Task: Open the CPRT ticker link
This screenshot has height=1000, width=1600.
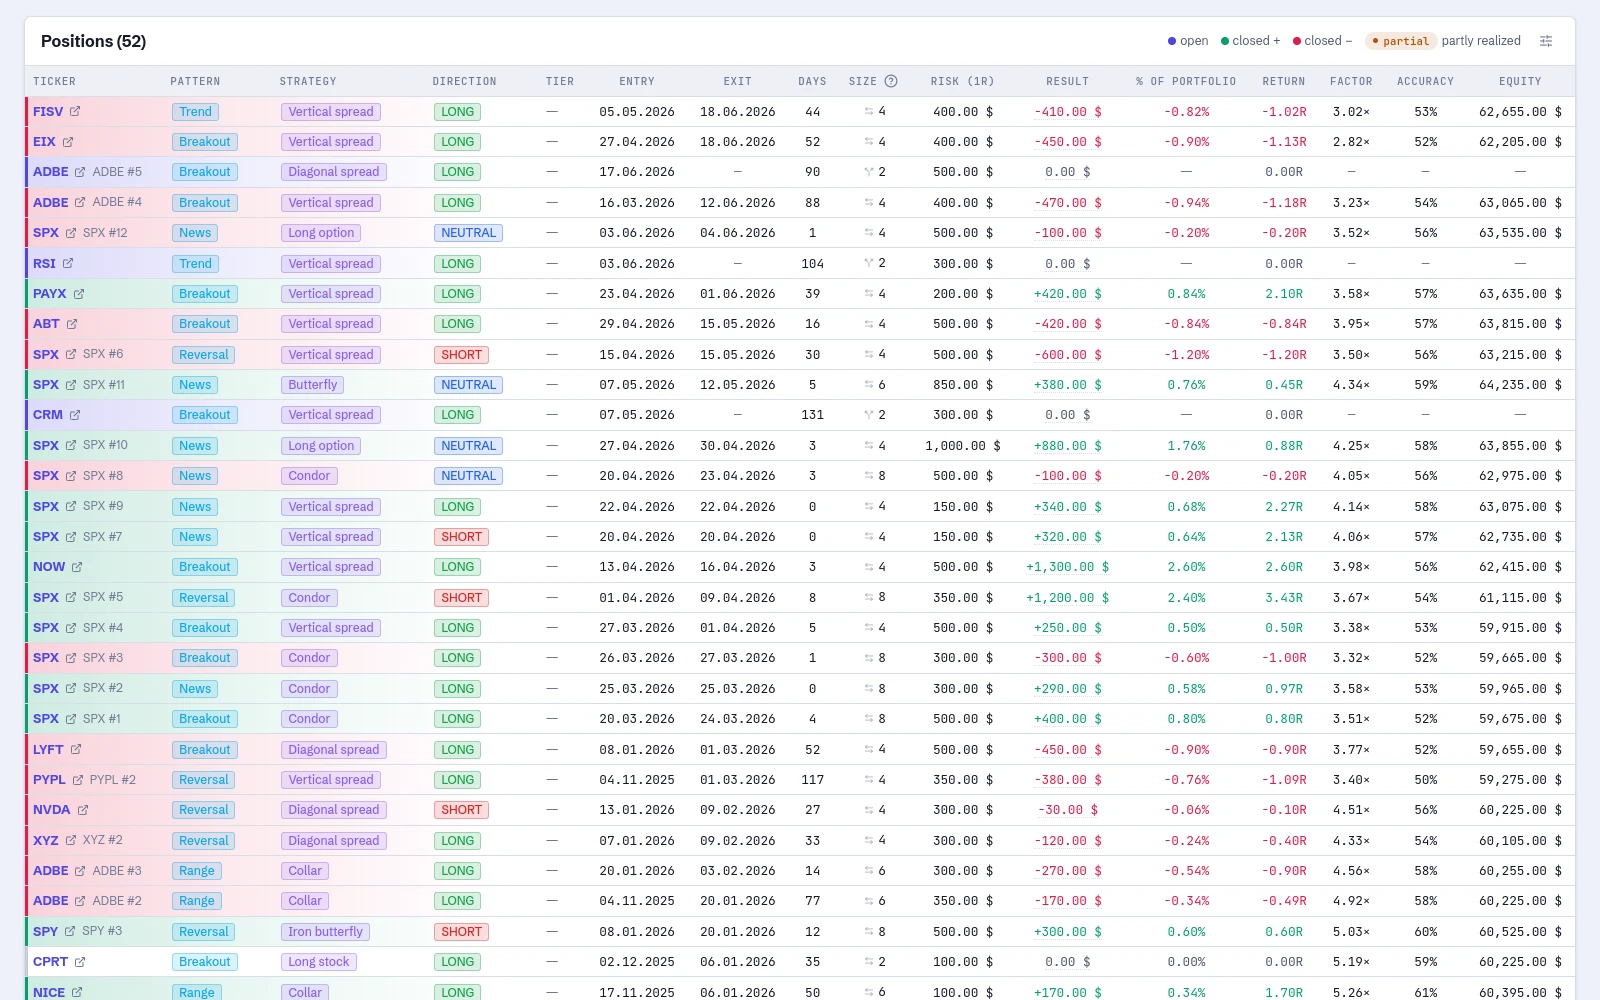Action: 51,962
